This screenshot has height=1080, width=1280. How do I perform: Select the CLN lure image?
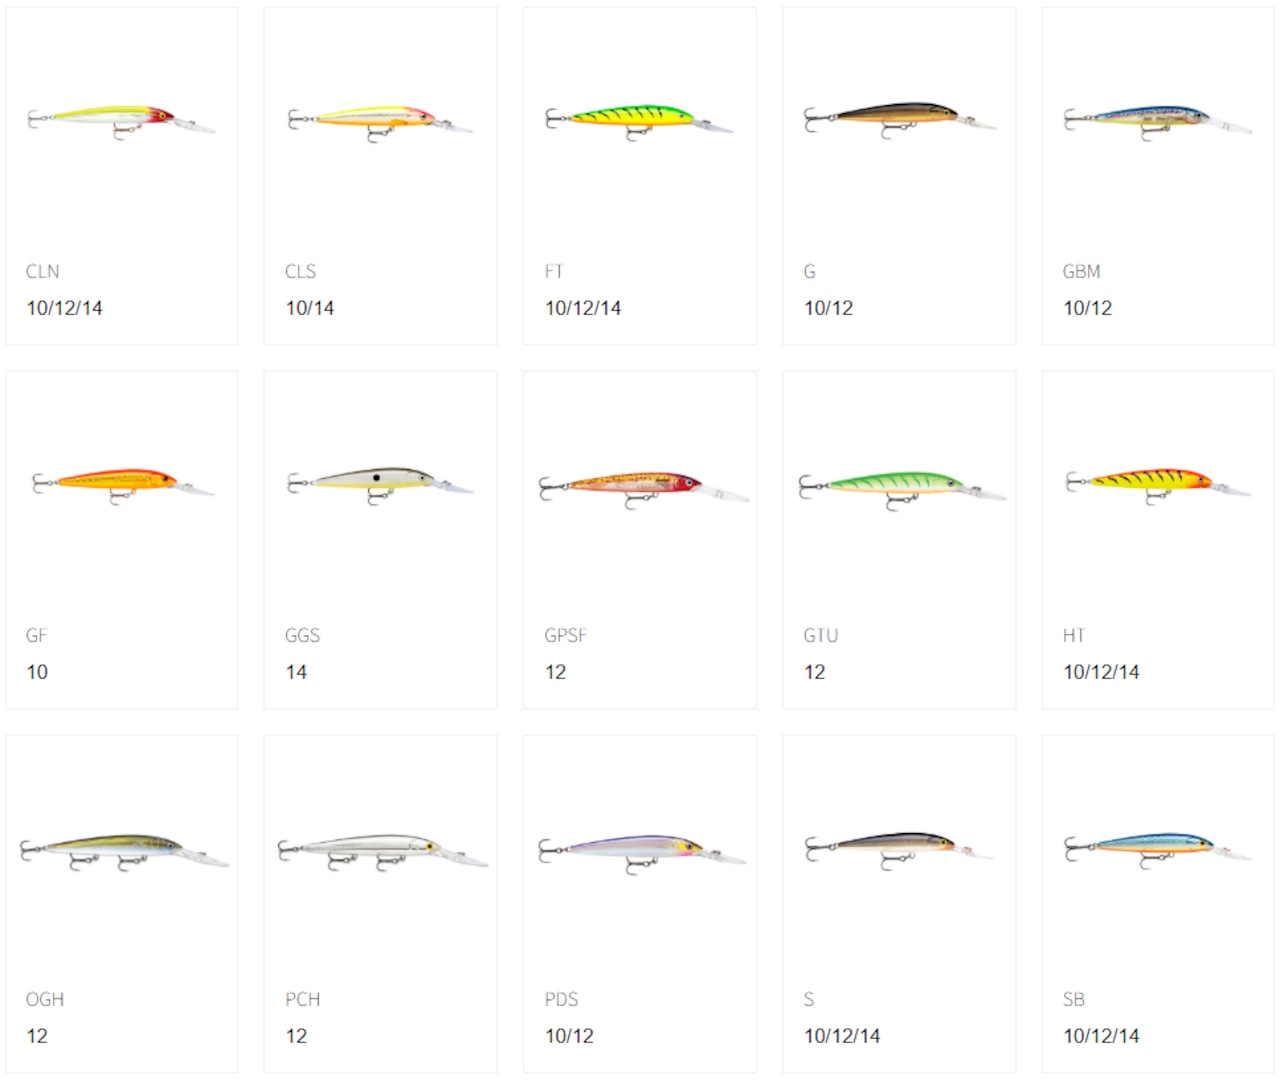tap(121, 122)
